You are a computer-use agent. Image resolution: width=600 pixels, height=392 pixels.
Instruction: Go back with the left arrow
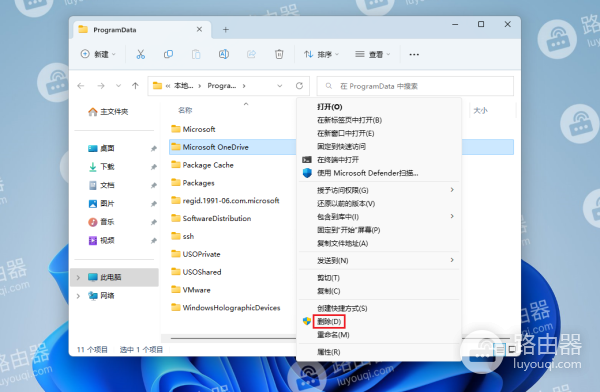(x=81, y=86)
